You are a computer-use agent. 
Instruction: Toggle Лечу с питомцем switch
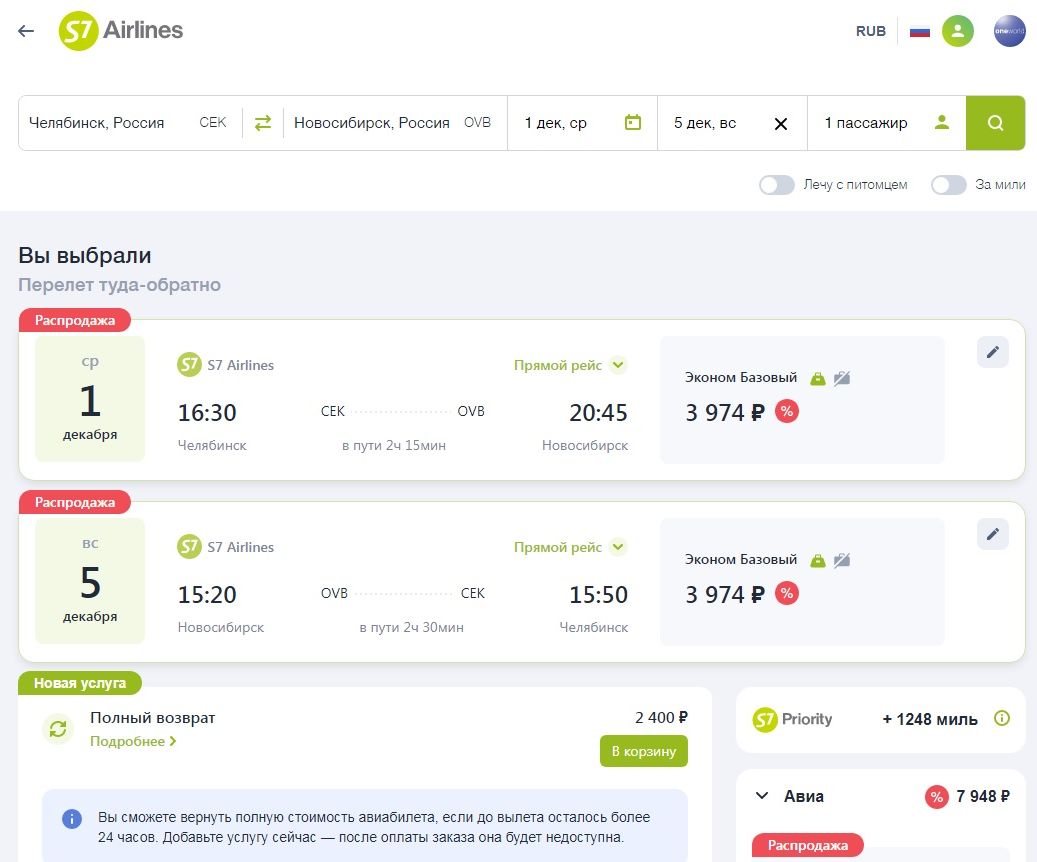pos(776,185)
